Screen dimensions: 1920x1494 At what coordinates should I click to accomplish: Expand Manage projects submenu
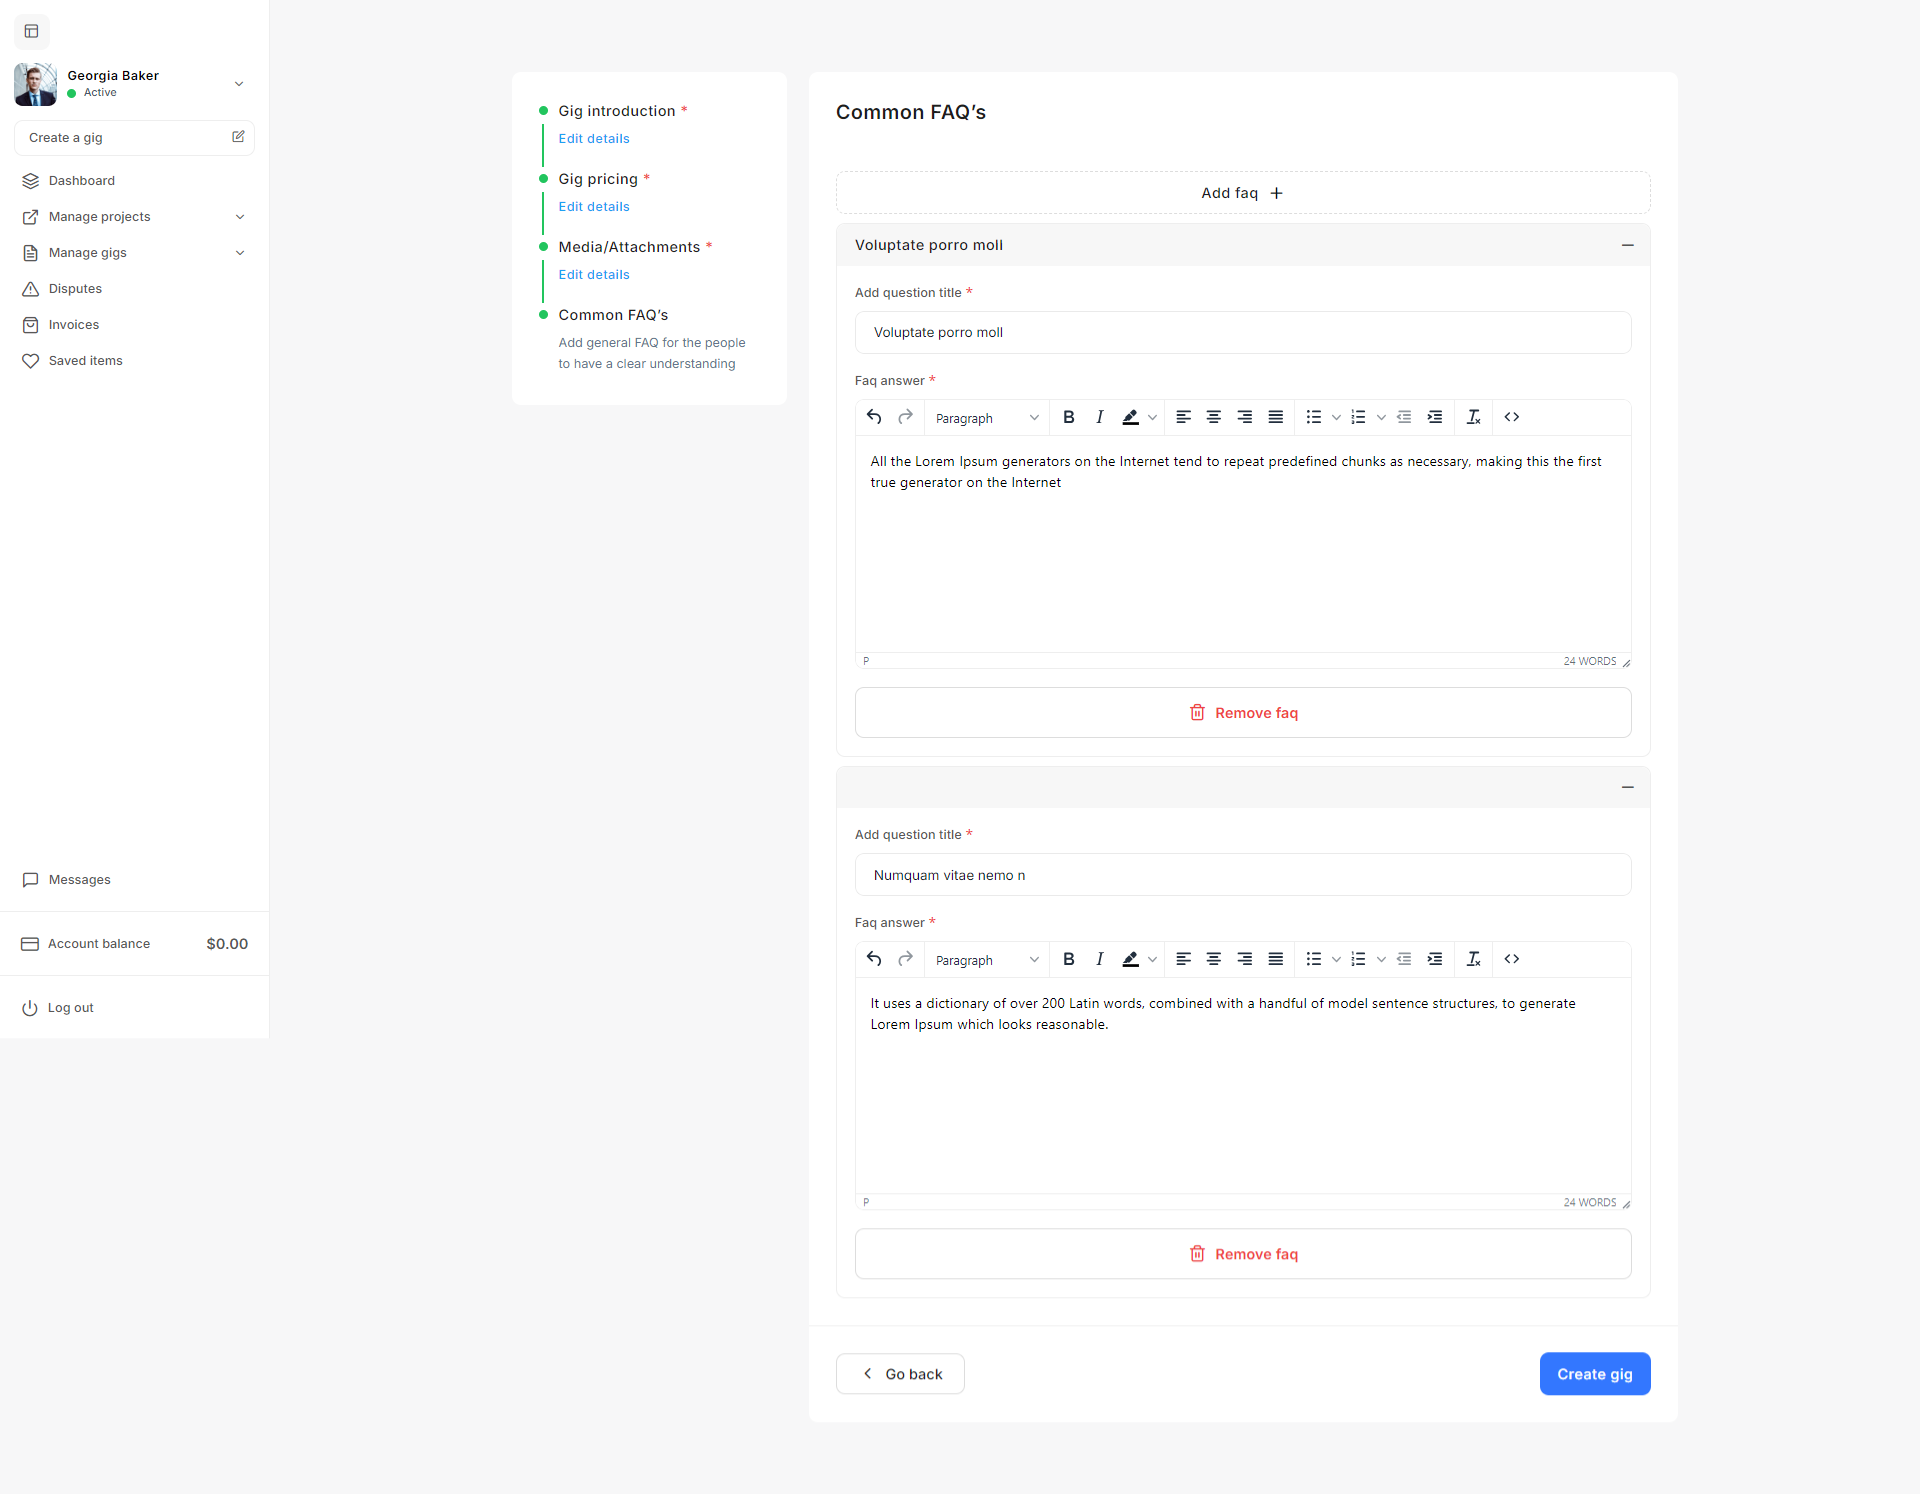pos(239,217)
